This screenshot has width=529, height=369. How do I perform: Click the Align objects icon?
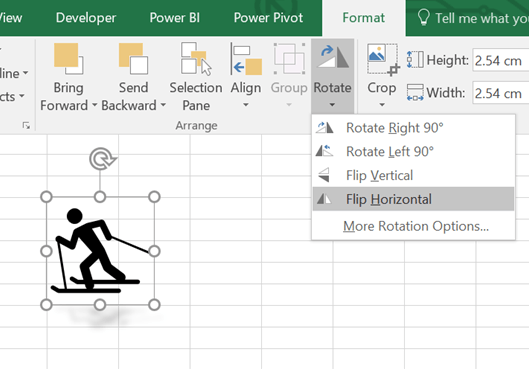click(246, 59)
